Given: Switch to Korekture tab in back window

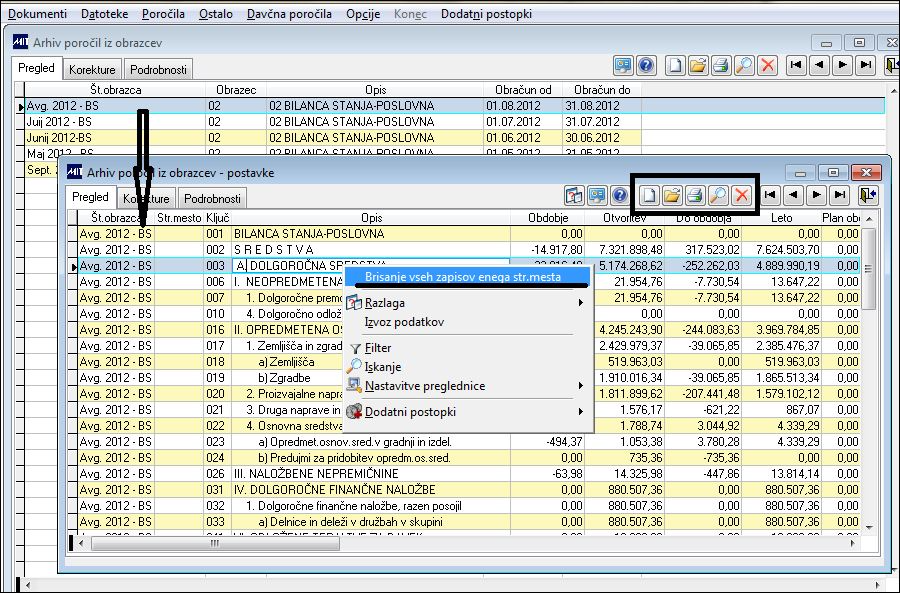Looking at the screenshot, I should (93, 70).
